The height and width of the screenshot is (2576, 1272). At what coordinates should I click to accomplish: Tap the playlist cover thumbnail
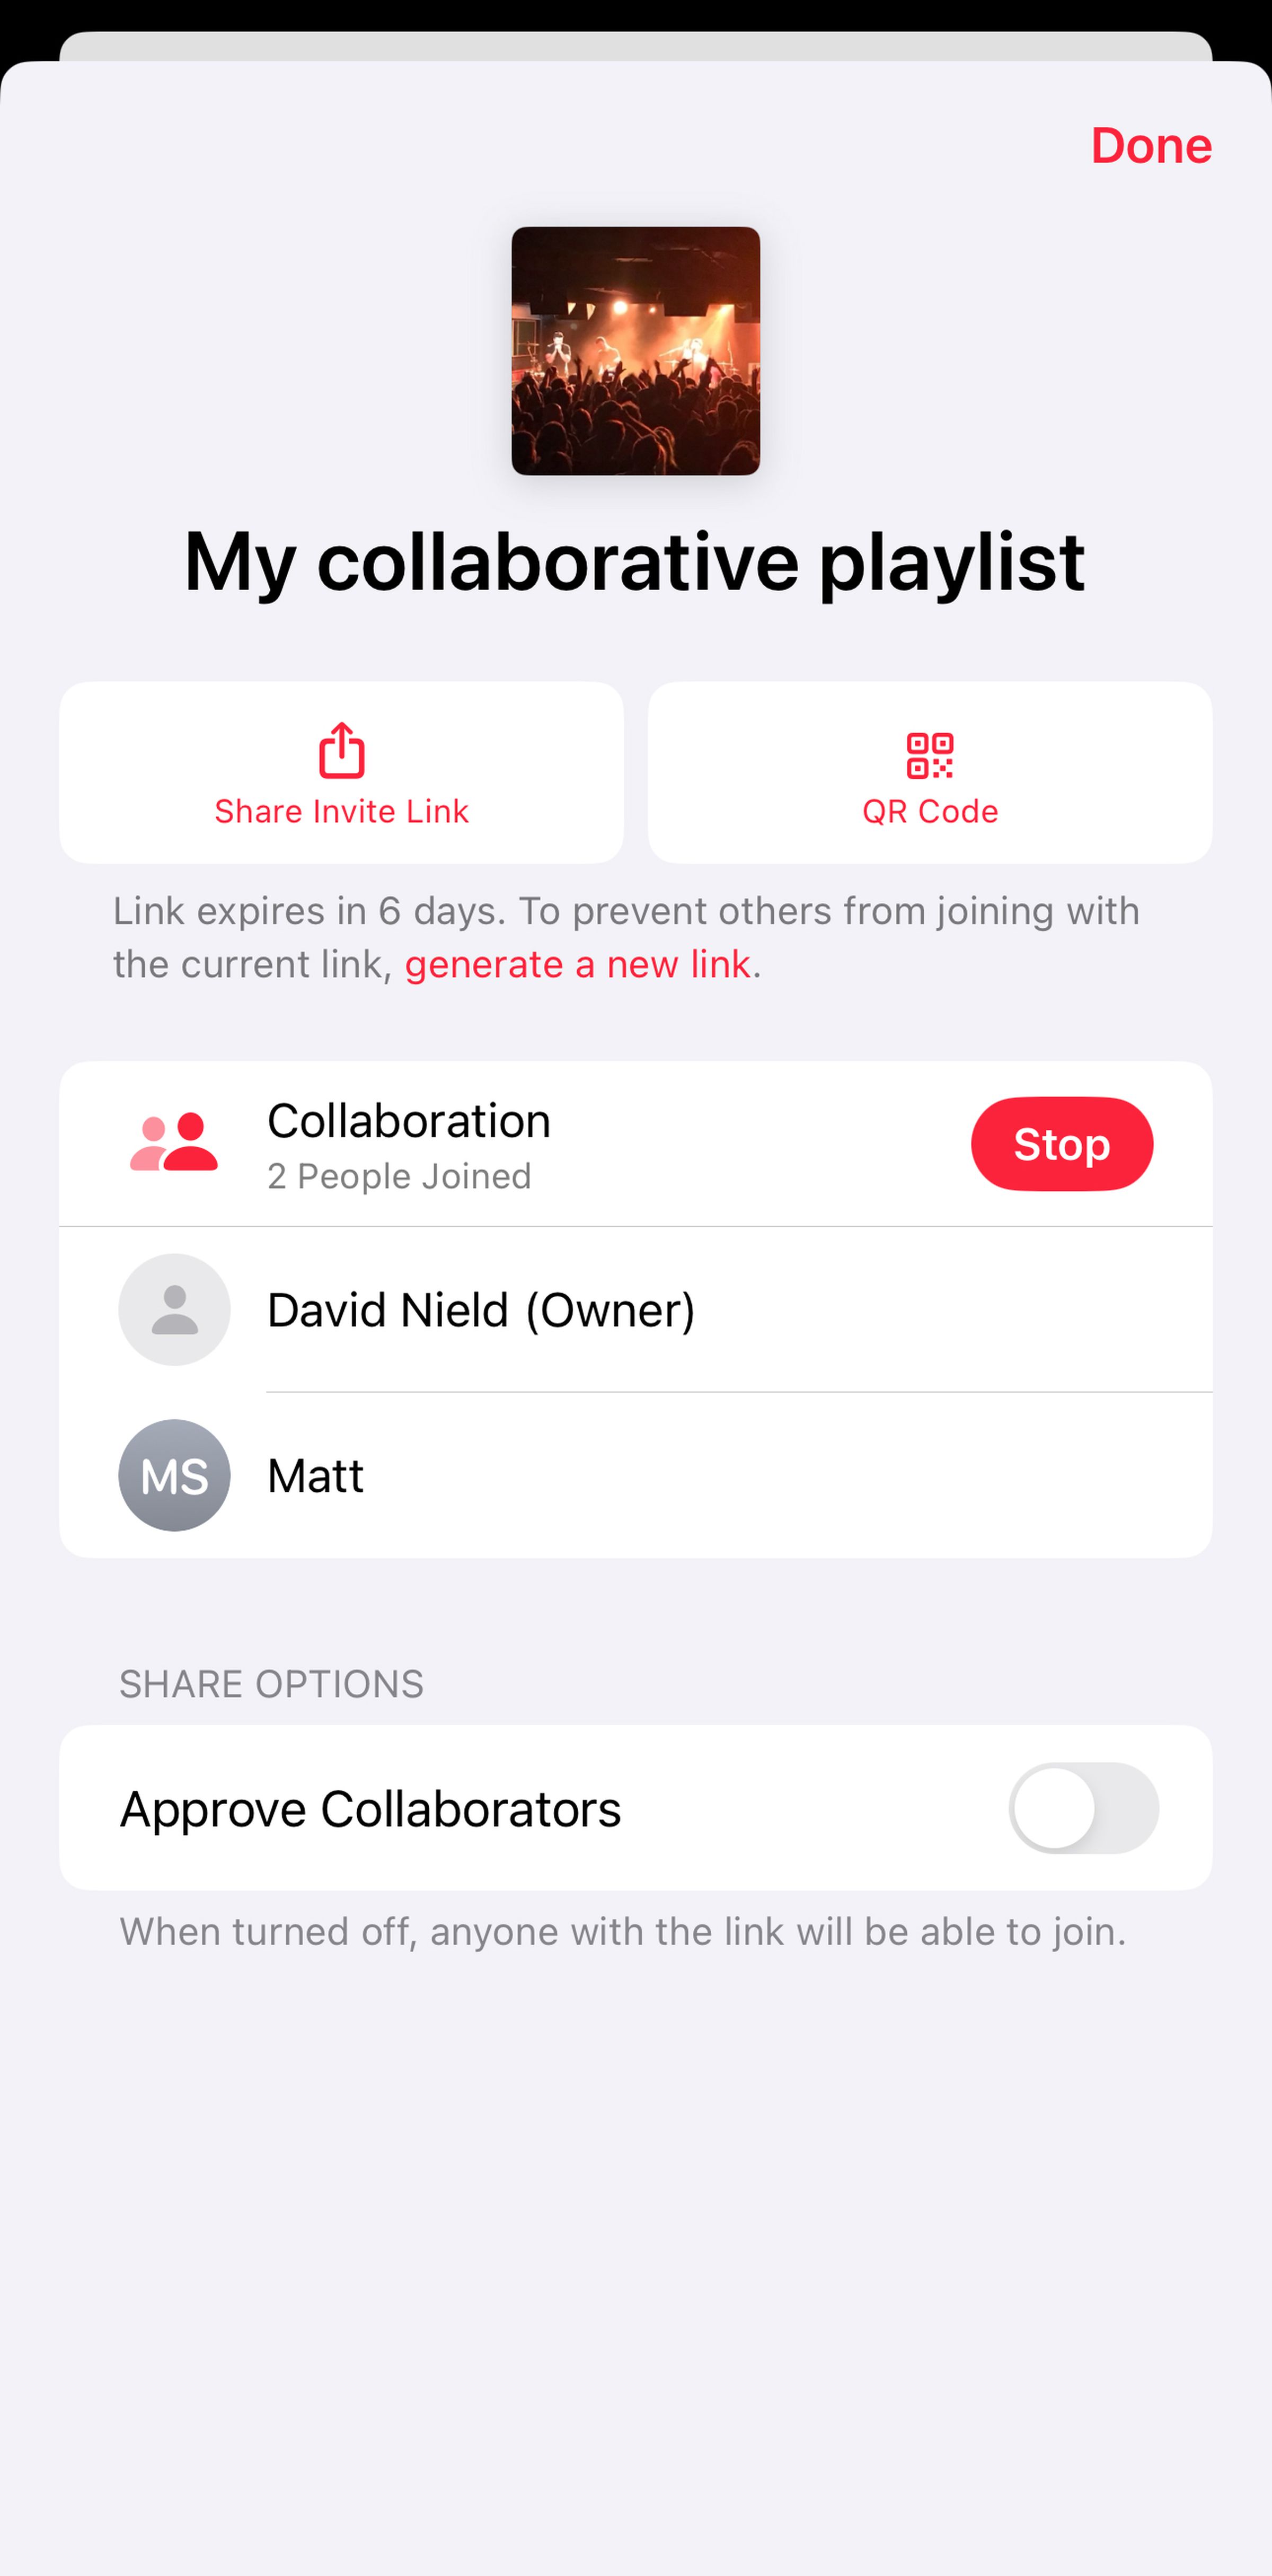coord(636,350)
